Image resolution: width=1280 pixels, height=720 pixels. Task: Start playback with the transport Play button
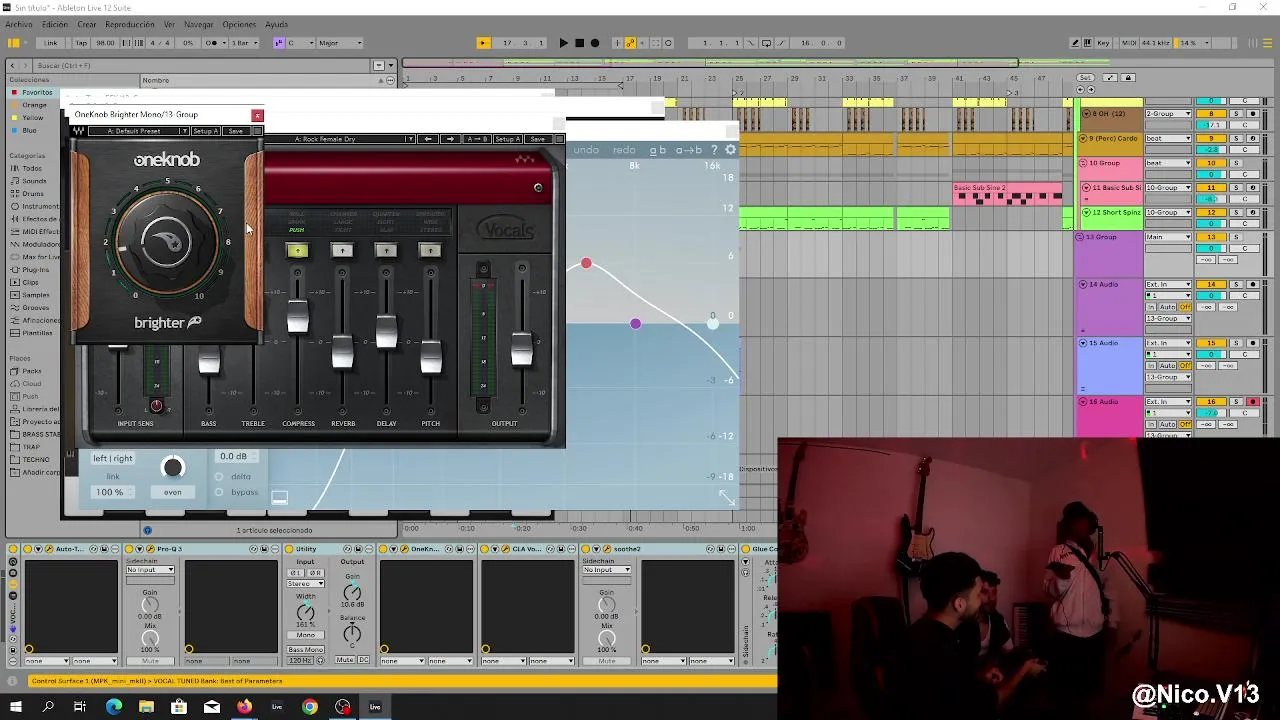click(x=564, y=43)
